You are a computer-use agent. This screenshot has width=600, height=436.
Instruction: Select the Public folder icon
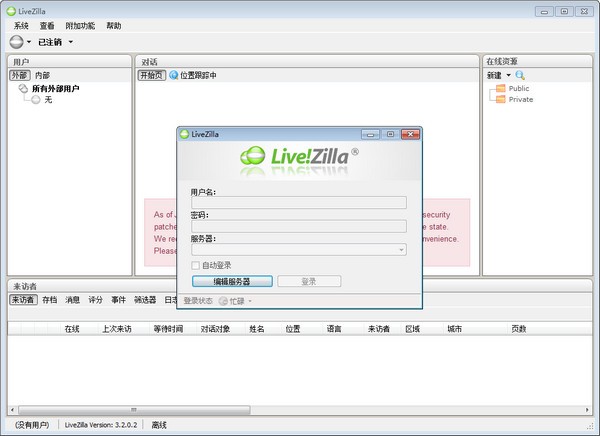(497, 89)
